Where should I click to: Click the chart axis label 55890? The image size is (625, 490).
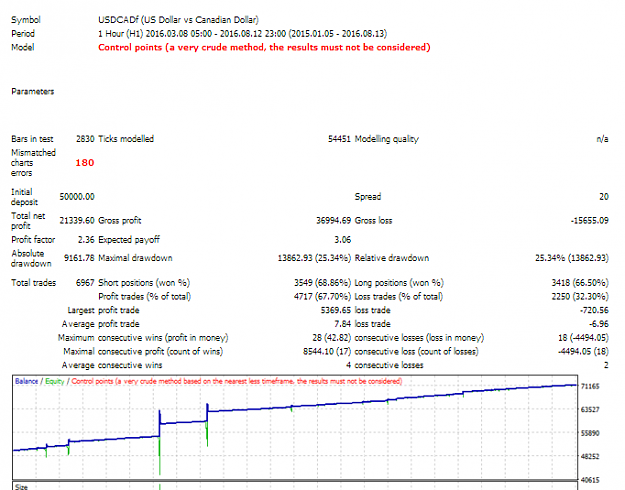pyautogui.click(x=590, y=433)
